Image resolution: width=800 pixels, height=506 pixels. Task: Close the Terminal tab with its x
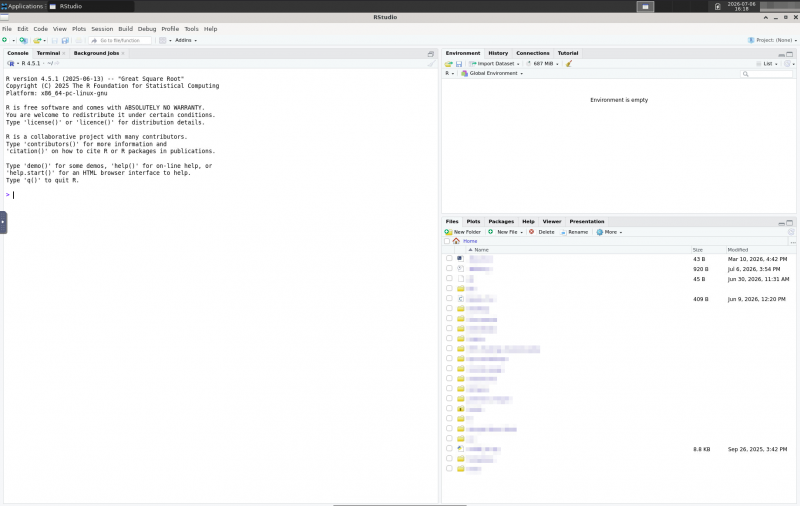(63, 53)
